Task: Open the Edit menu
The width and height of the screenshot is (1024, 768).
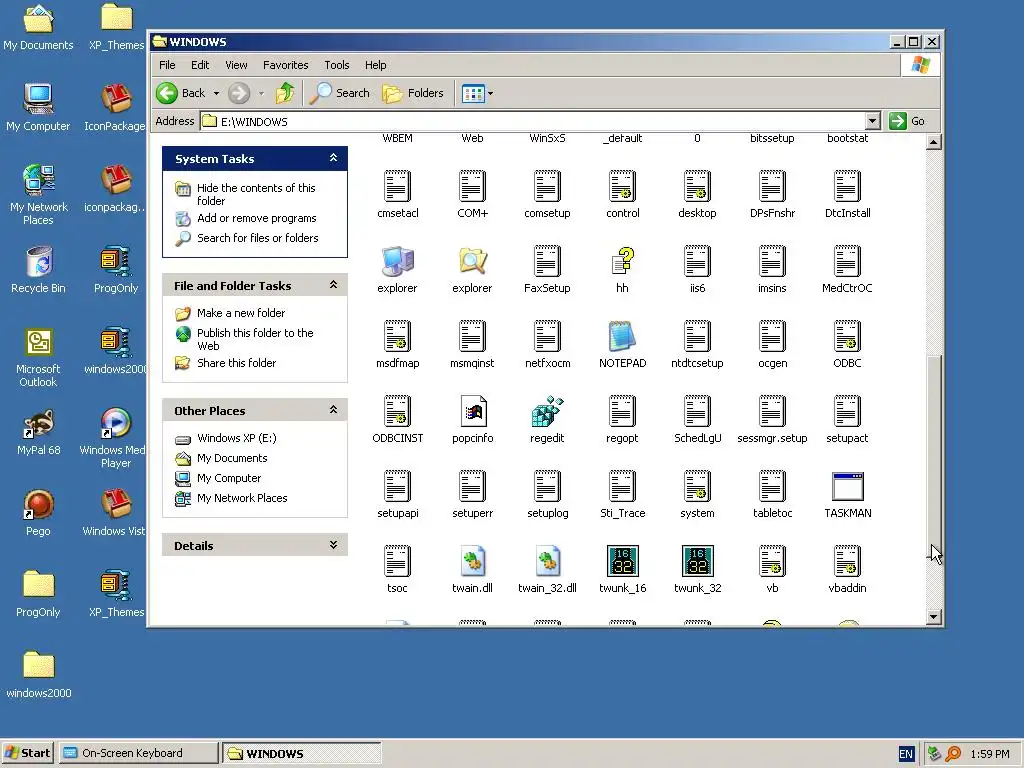Action: click(200, 65)
